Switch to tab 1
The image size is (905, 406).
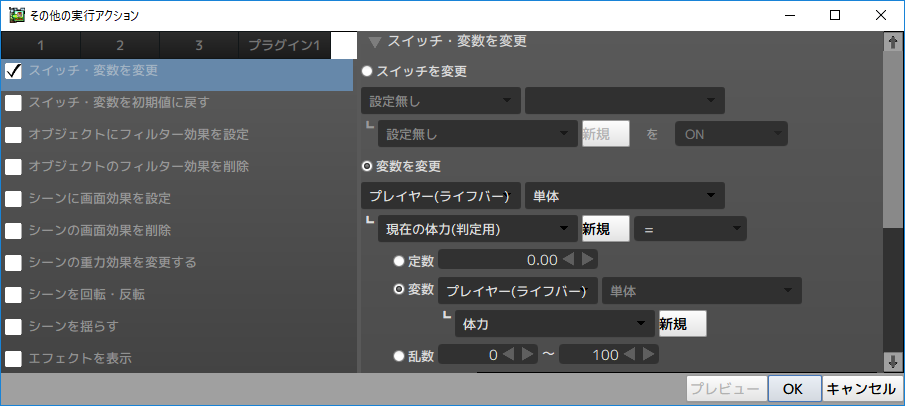point(41,46)
